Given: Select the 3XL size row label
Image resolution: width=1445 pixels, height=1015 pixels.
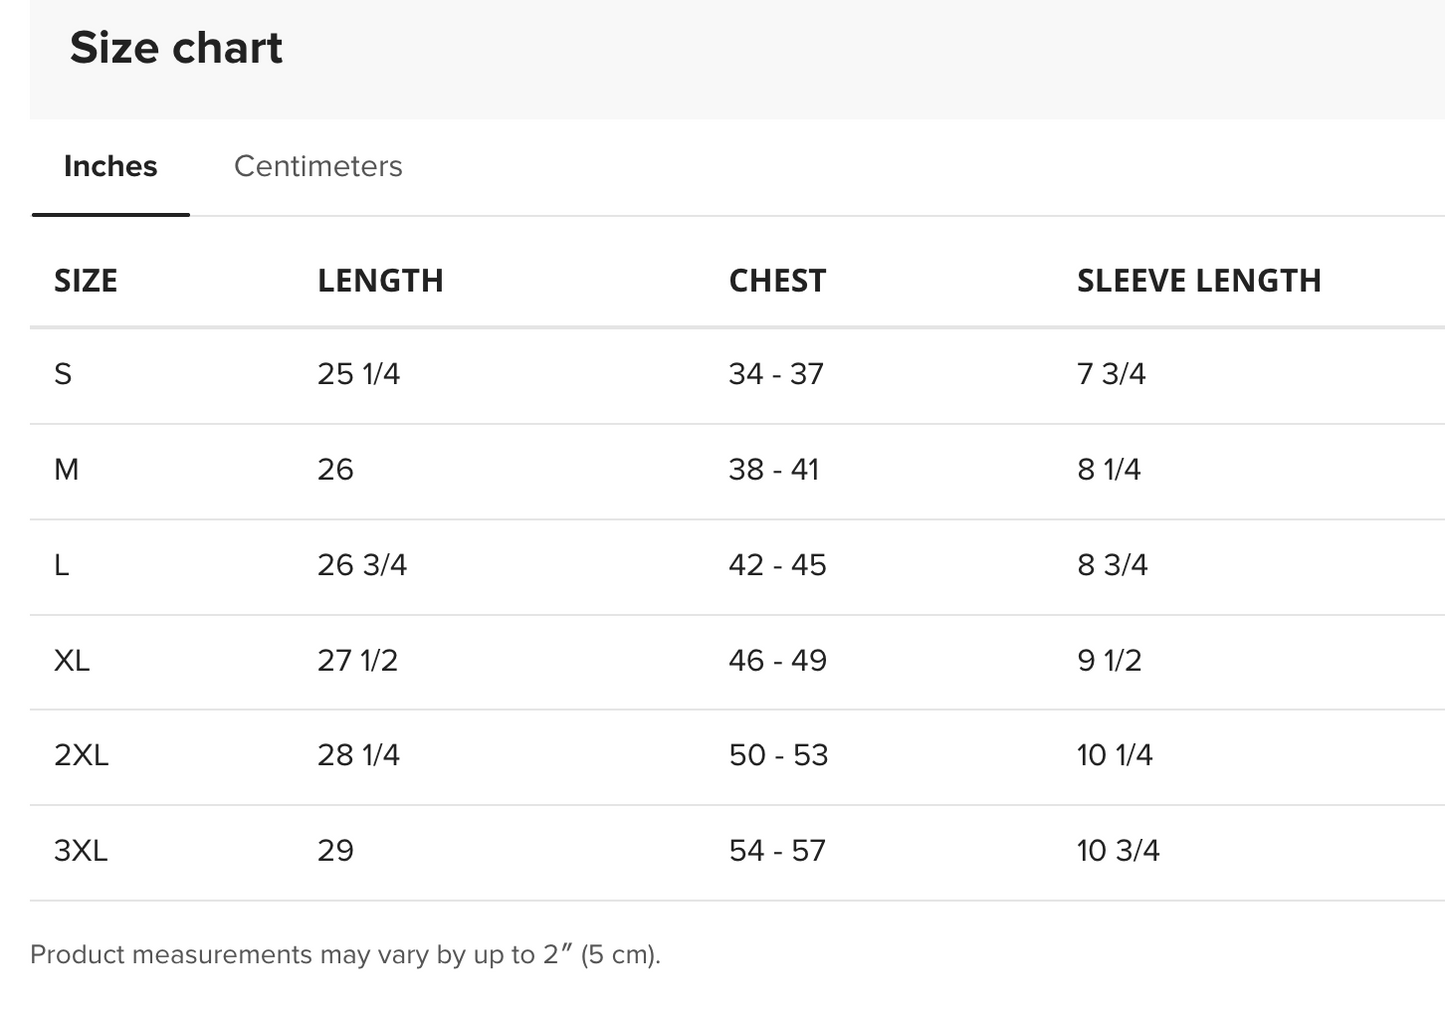Looking at the screenshot, I should click(x=81, y=851).
